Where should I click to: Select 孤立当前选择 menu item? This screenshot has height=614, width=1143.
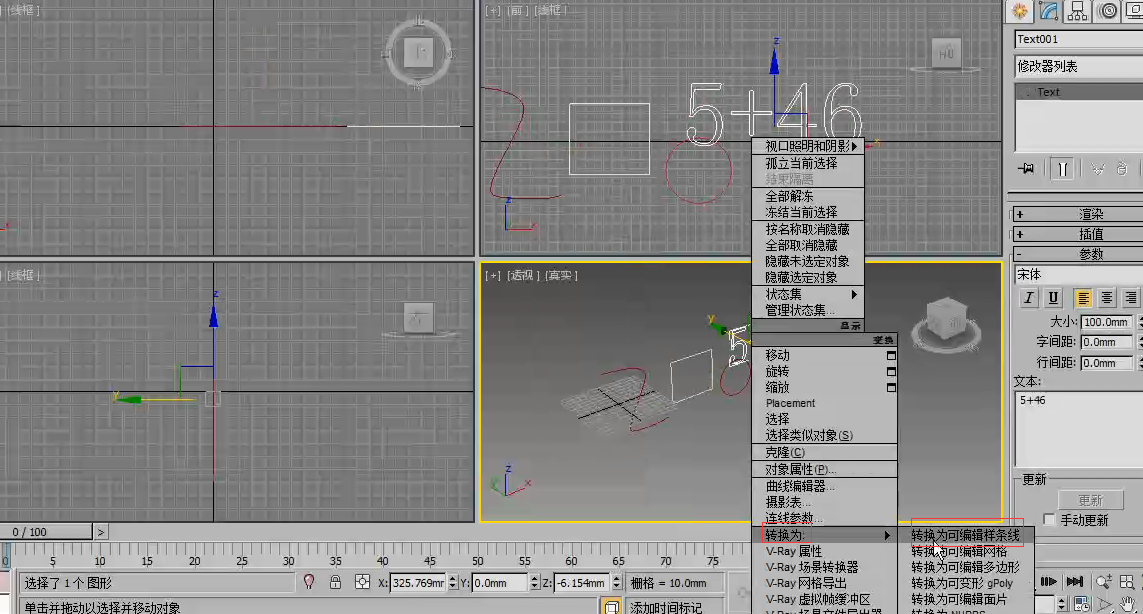[x=808, y=163]
